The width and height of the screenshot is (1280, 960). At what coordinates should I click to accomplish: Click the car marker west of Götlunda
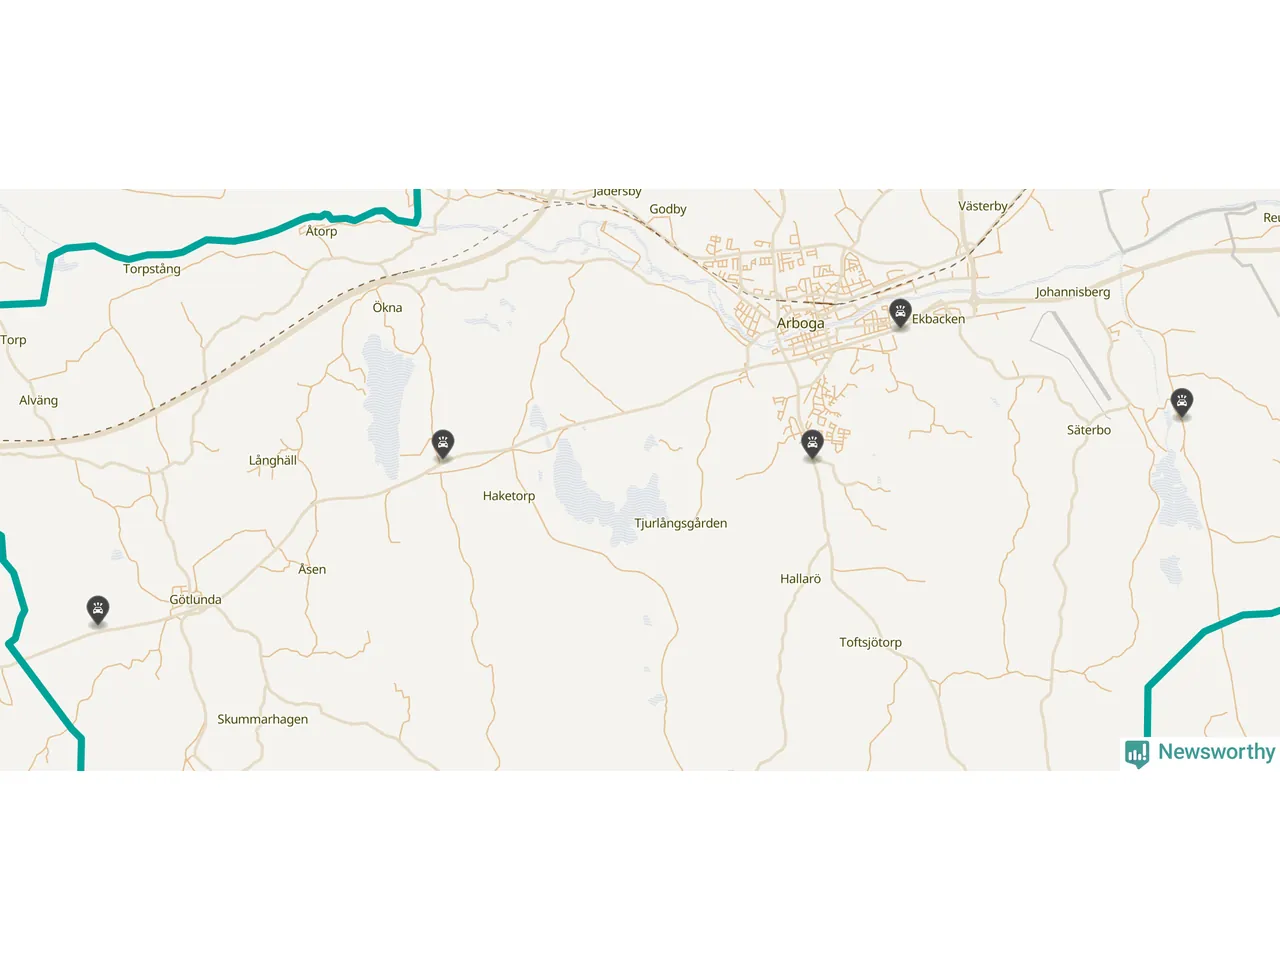pyautogui.click(x=97, y=610)
